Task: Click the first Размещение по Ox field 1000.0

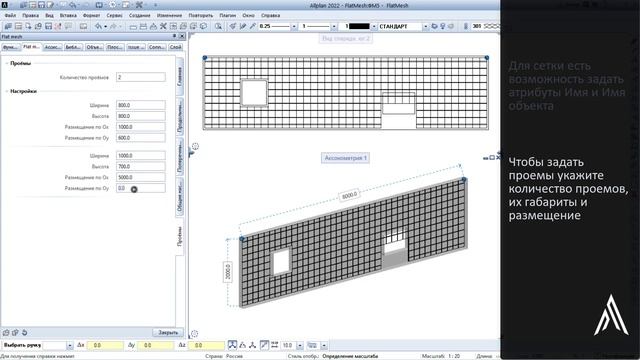Action: (141, 127)
